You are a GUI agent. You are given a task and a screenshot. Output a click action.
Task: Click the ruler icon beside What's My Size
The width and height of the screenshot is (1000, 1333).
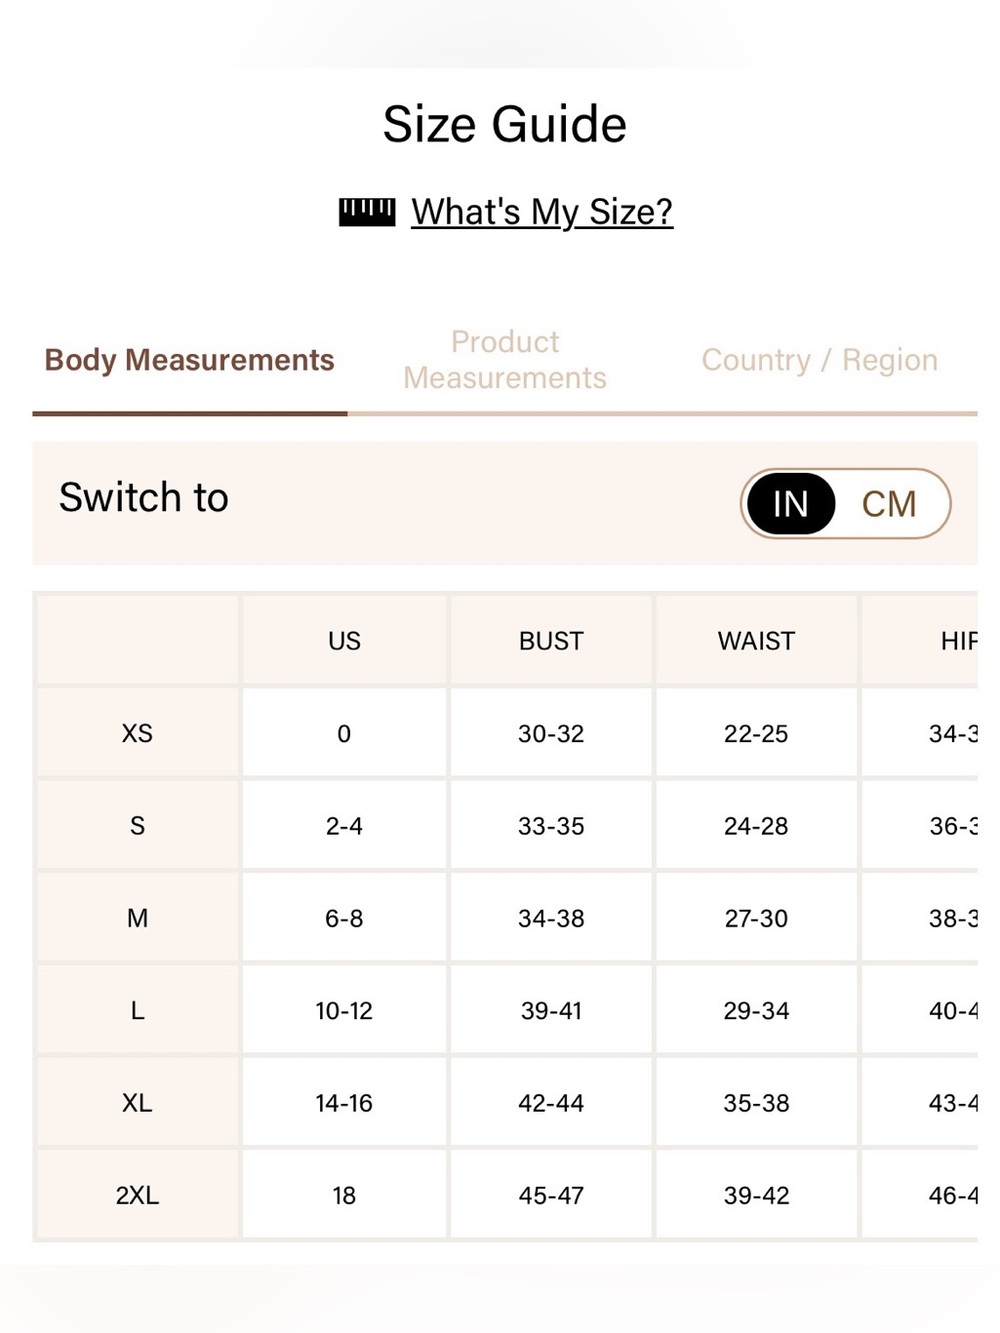366,212
